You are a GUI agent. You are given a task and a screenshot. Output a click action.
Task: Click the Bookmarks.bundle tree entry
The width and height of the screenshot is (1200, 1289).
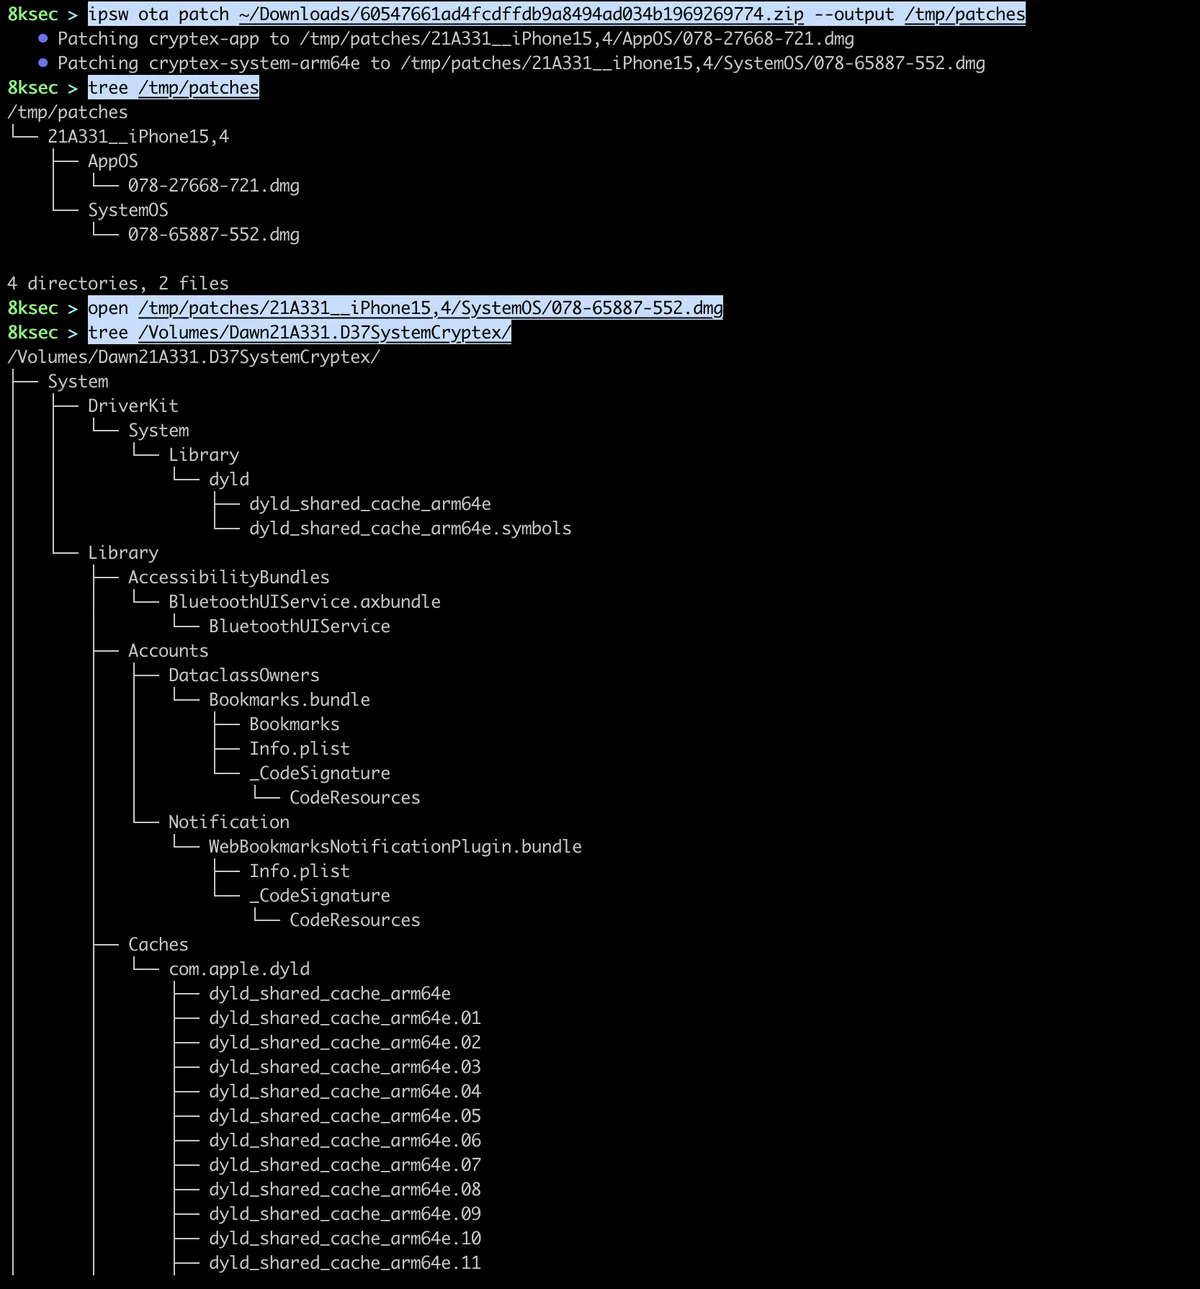tap(289, 699)
